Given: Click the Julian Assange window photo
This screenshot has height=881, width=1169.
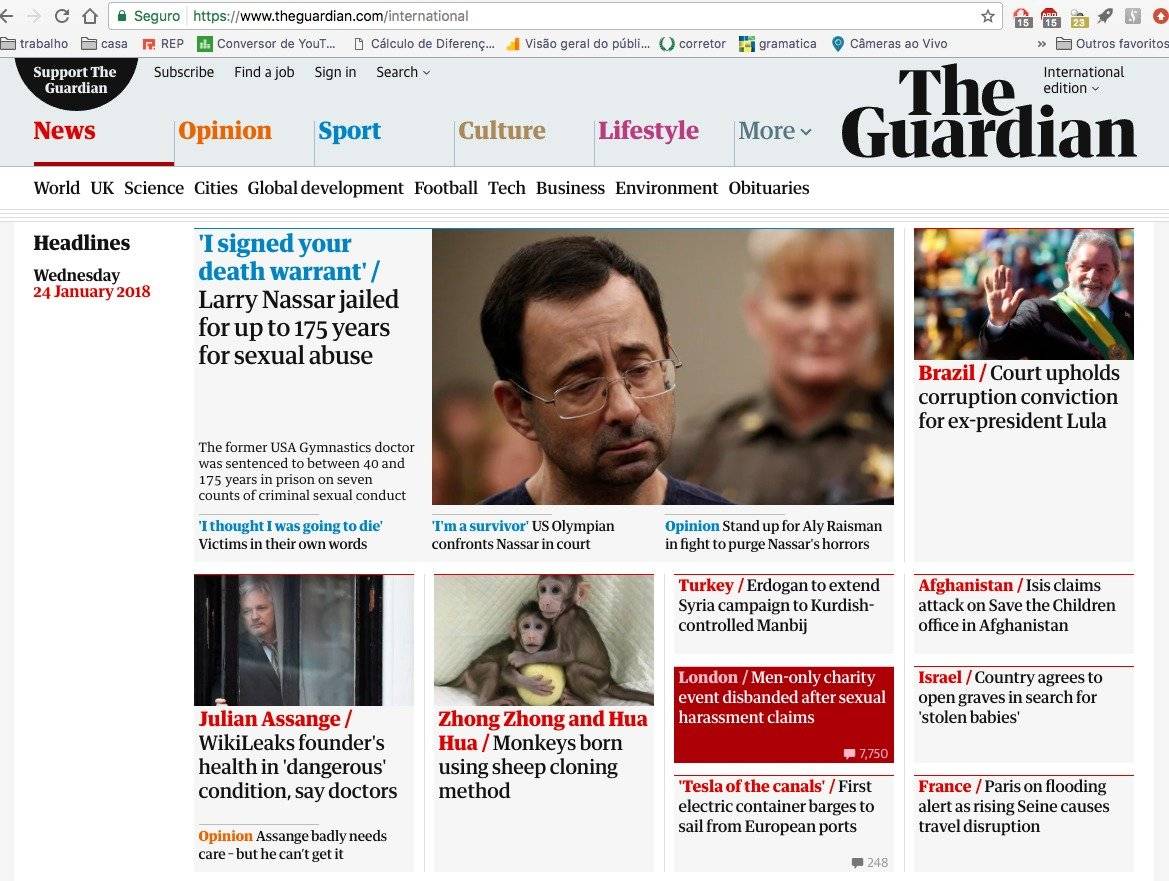Looking at the screenshot, I should (x=303, y=640).
